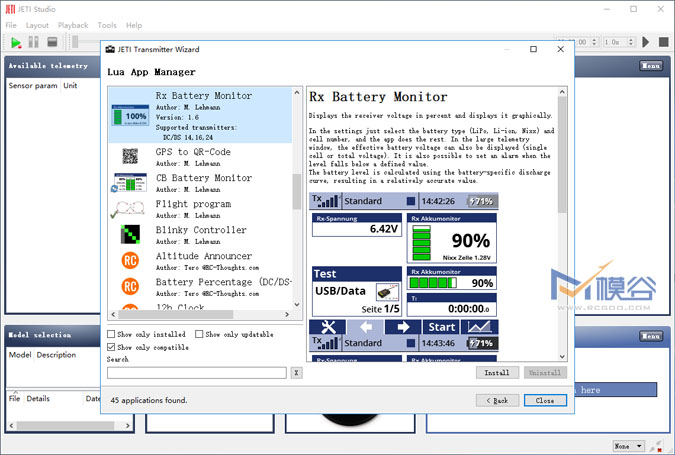Click the Description column header in Model selection
Screen dimensions: 675x455
pyautogui.click(x=56, y=355)
